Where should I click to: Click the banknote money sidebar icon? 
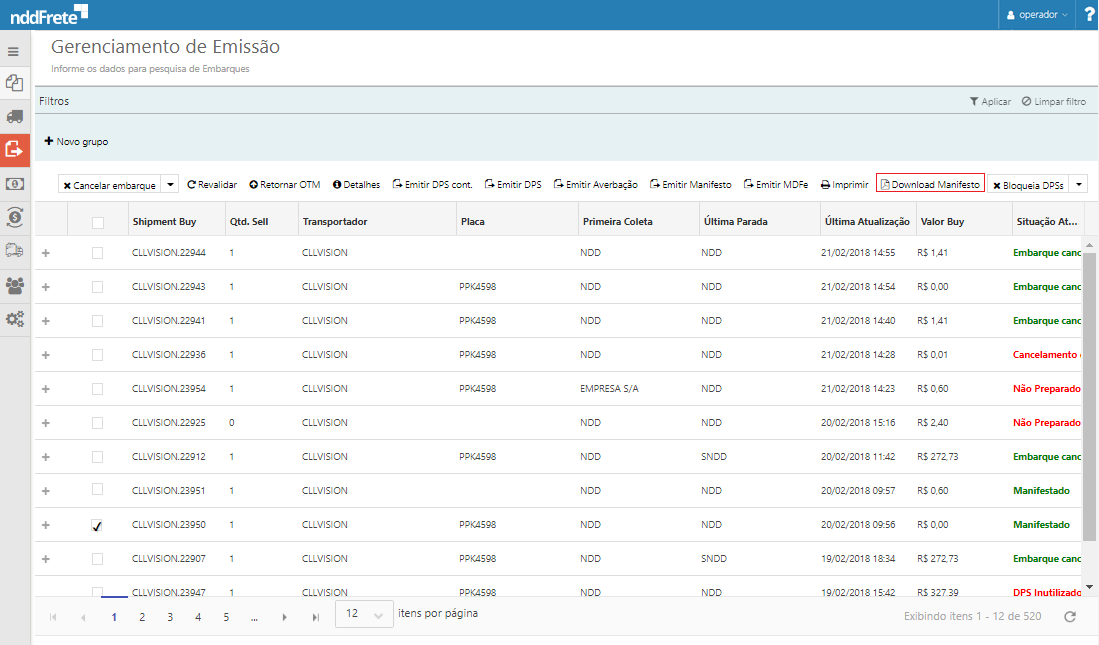click(x=14, y=183)
